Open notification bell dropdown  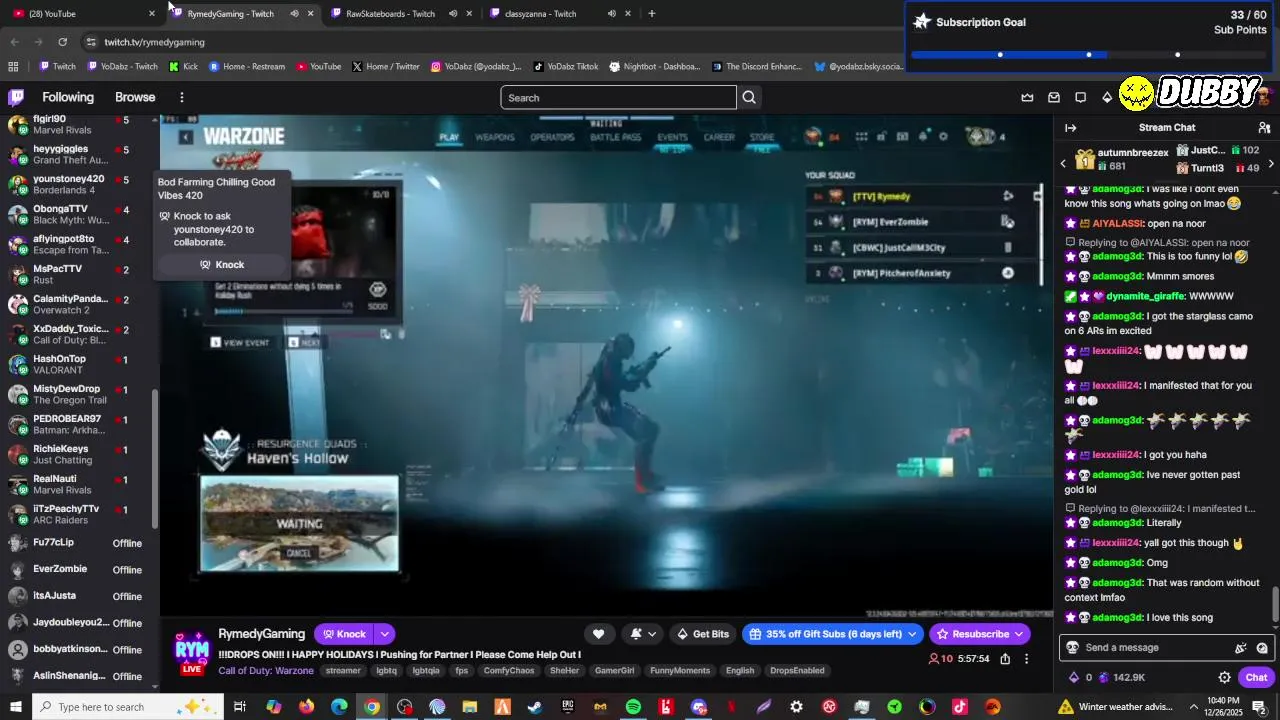642,634
